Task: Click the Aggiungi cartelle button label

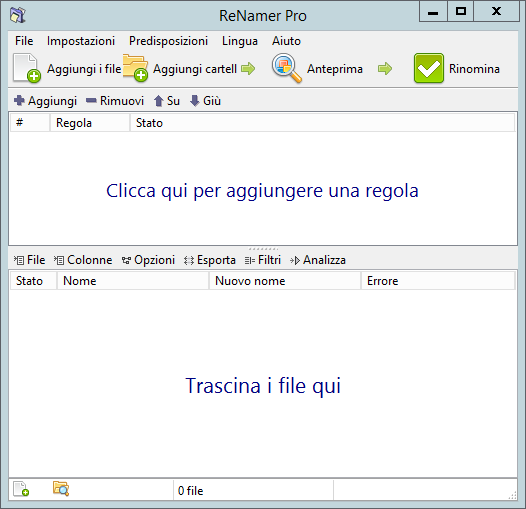Action: 195,69
